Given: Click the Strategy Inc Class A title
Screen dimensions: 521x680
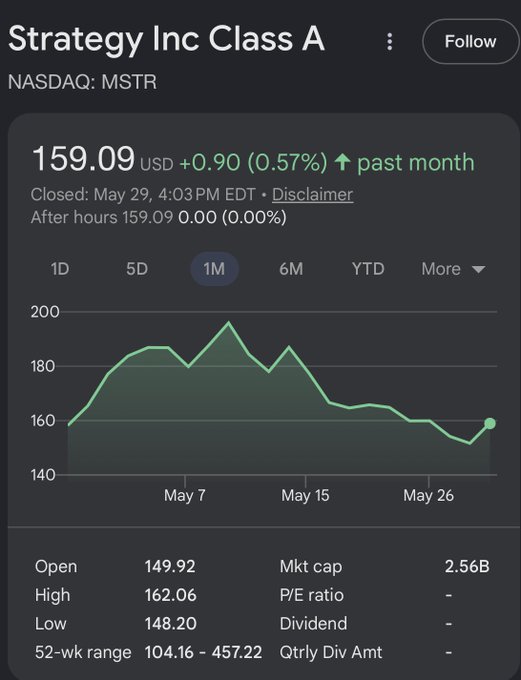Looking at the screenshot, I should pyautogui.click(x=166, y=39).
